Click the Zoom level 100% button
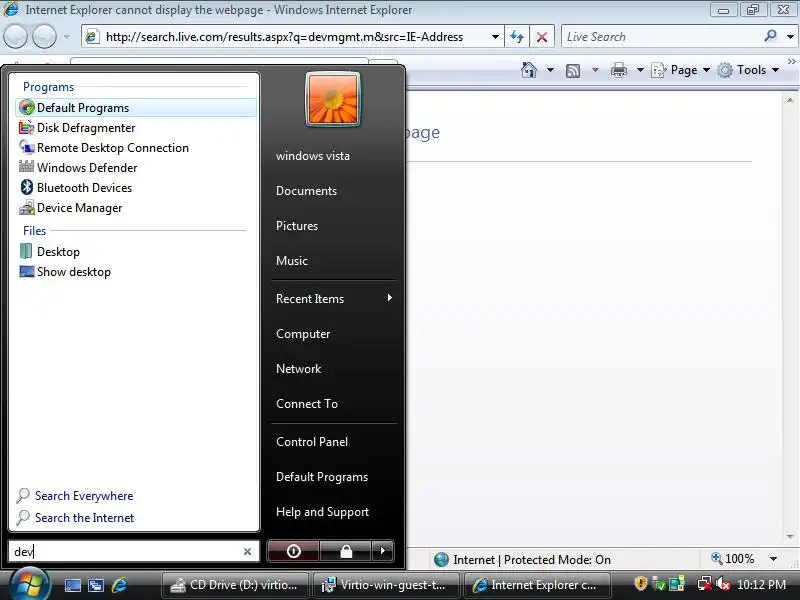The width and height of the screenshot is (800, 600). (x=733, y=559)
